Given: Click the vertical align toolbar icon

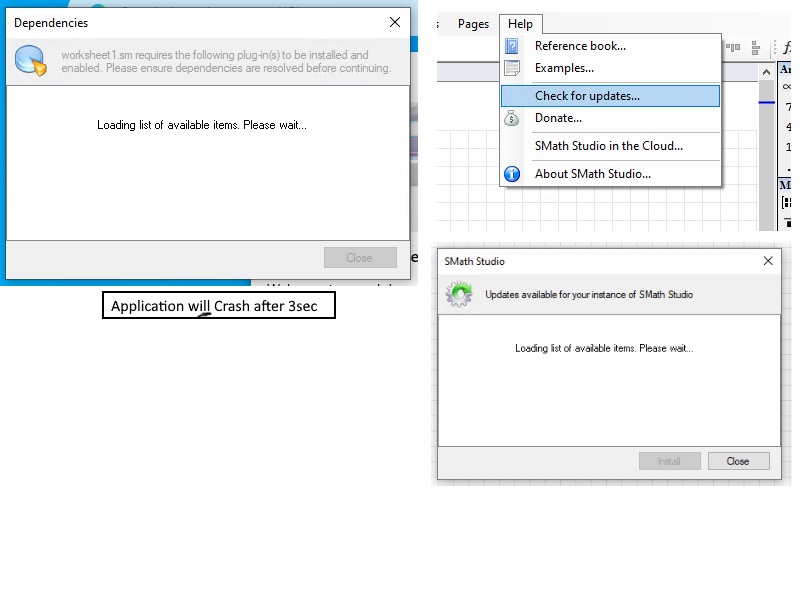Looking at the screenshot, I should click(755, 47).
